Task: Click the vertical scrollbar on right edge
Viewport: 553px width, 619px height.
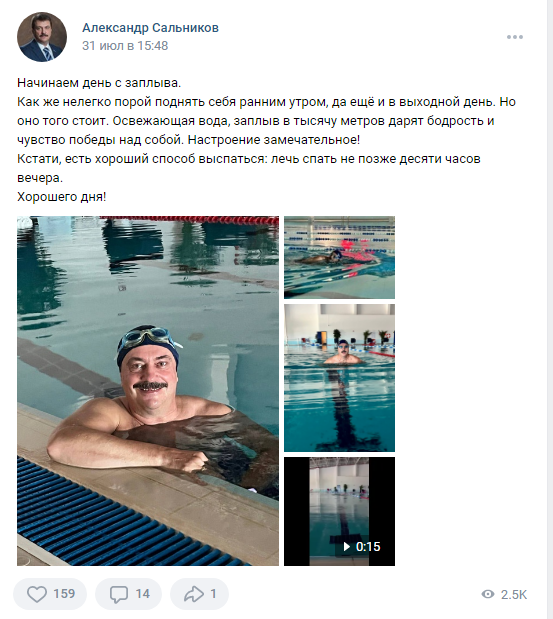Action: [x=550, y=310]
